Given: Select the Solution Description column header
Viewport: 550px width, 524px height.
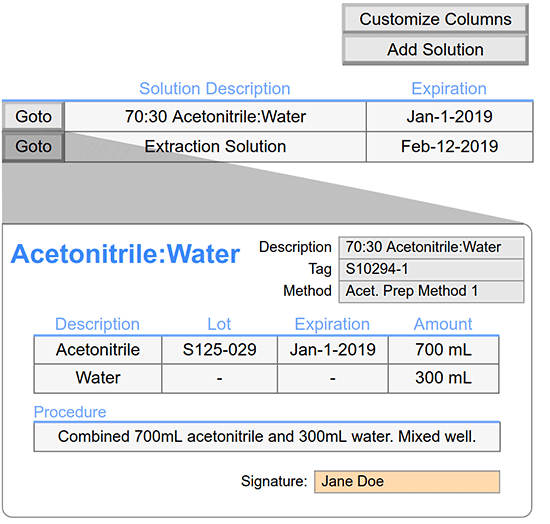Looking at the screenshot, I should 215,88.
